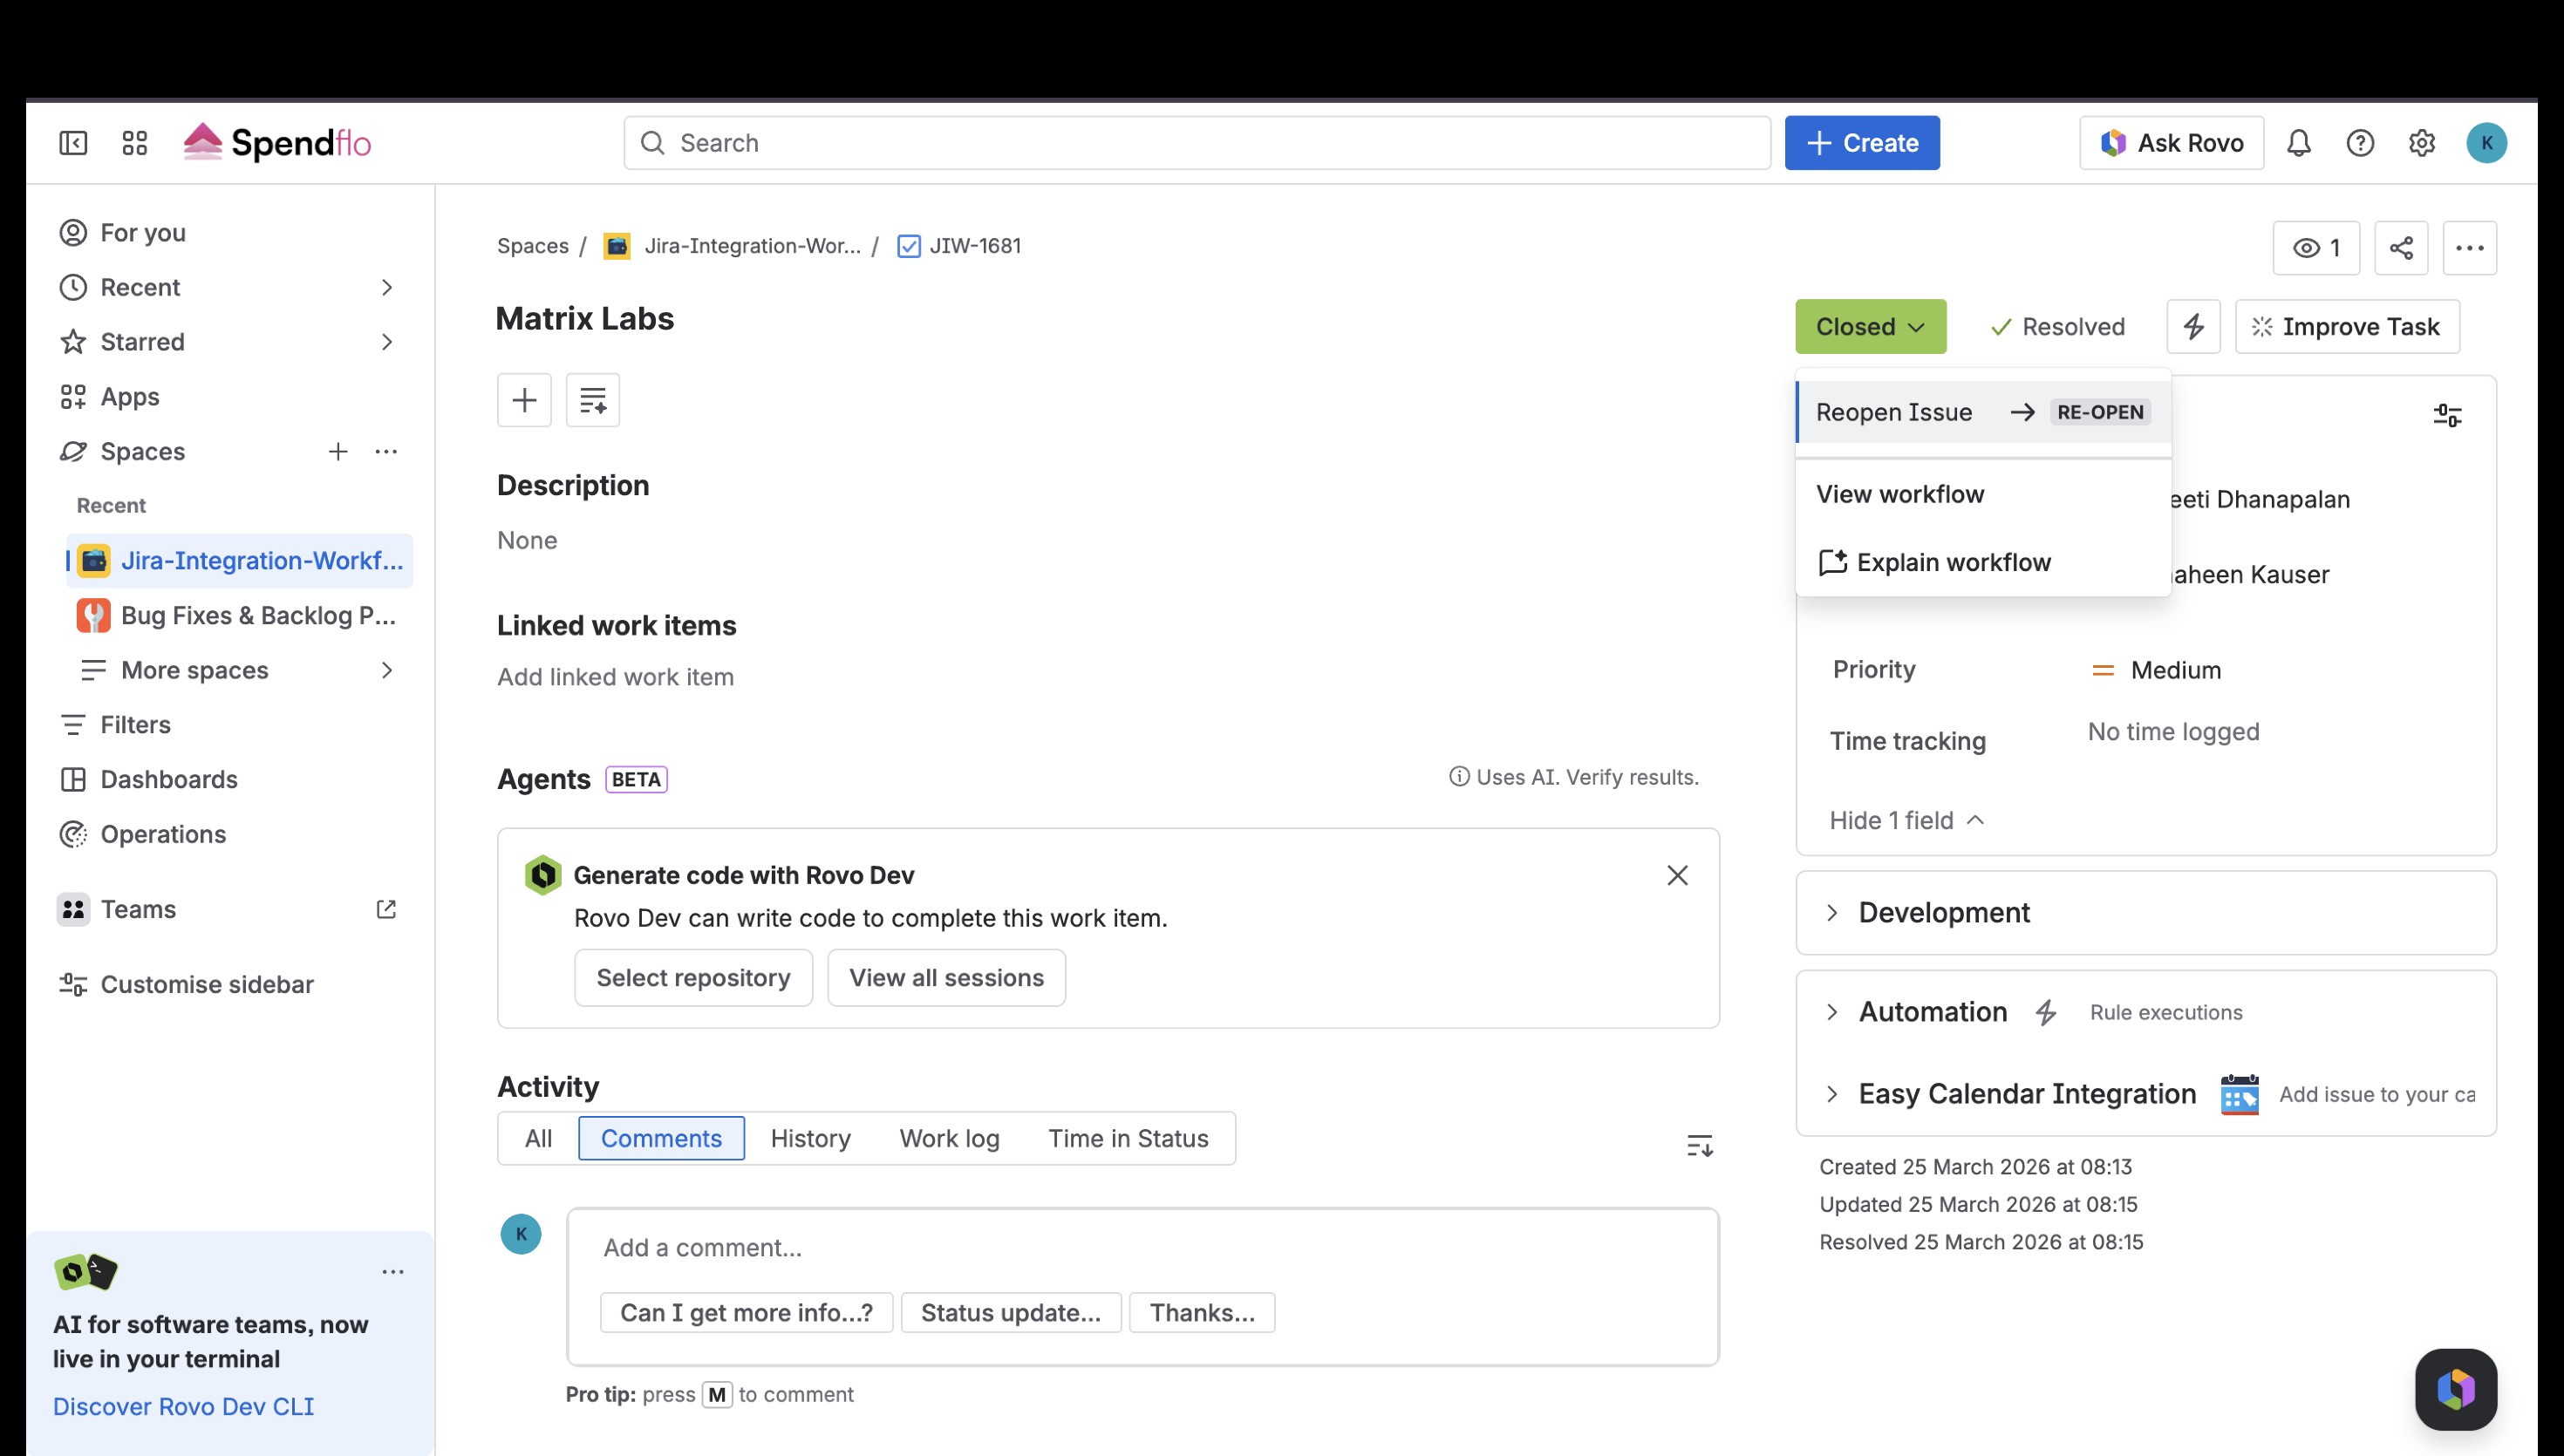Insert 'Can I get more info...?' suggestion
Screen dimensions: 2564x1456
tap(746, 1312)
